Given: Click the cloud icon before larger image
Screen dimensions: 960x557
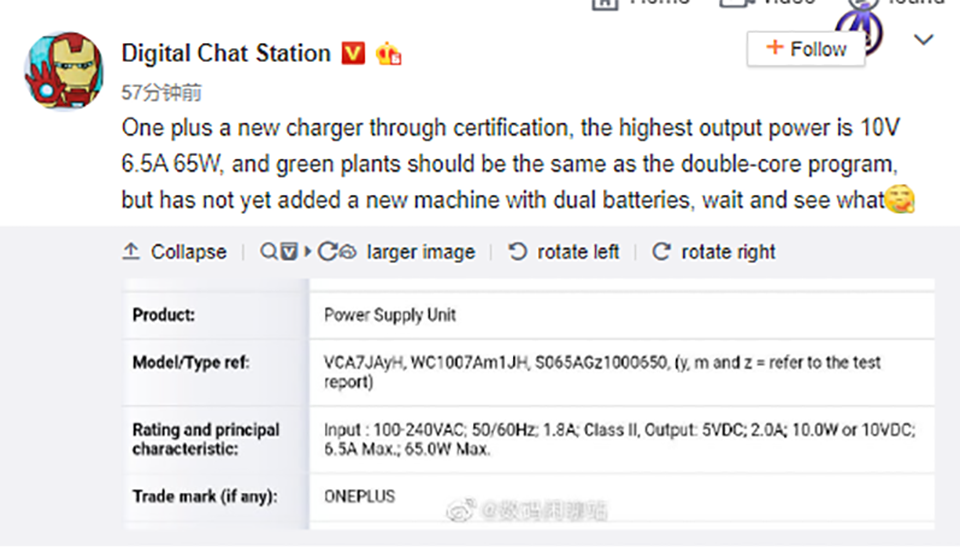Looking at the screenshot, I should (348, 252).
